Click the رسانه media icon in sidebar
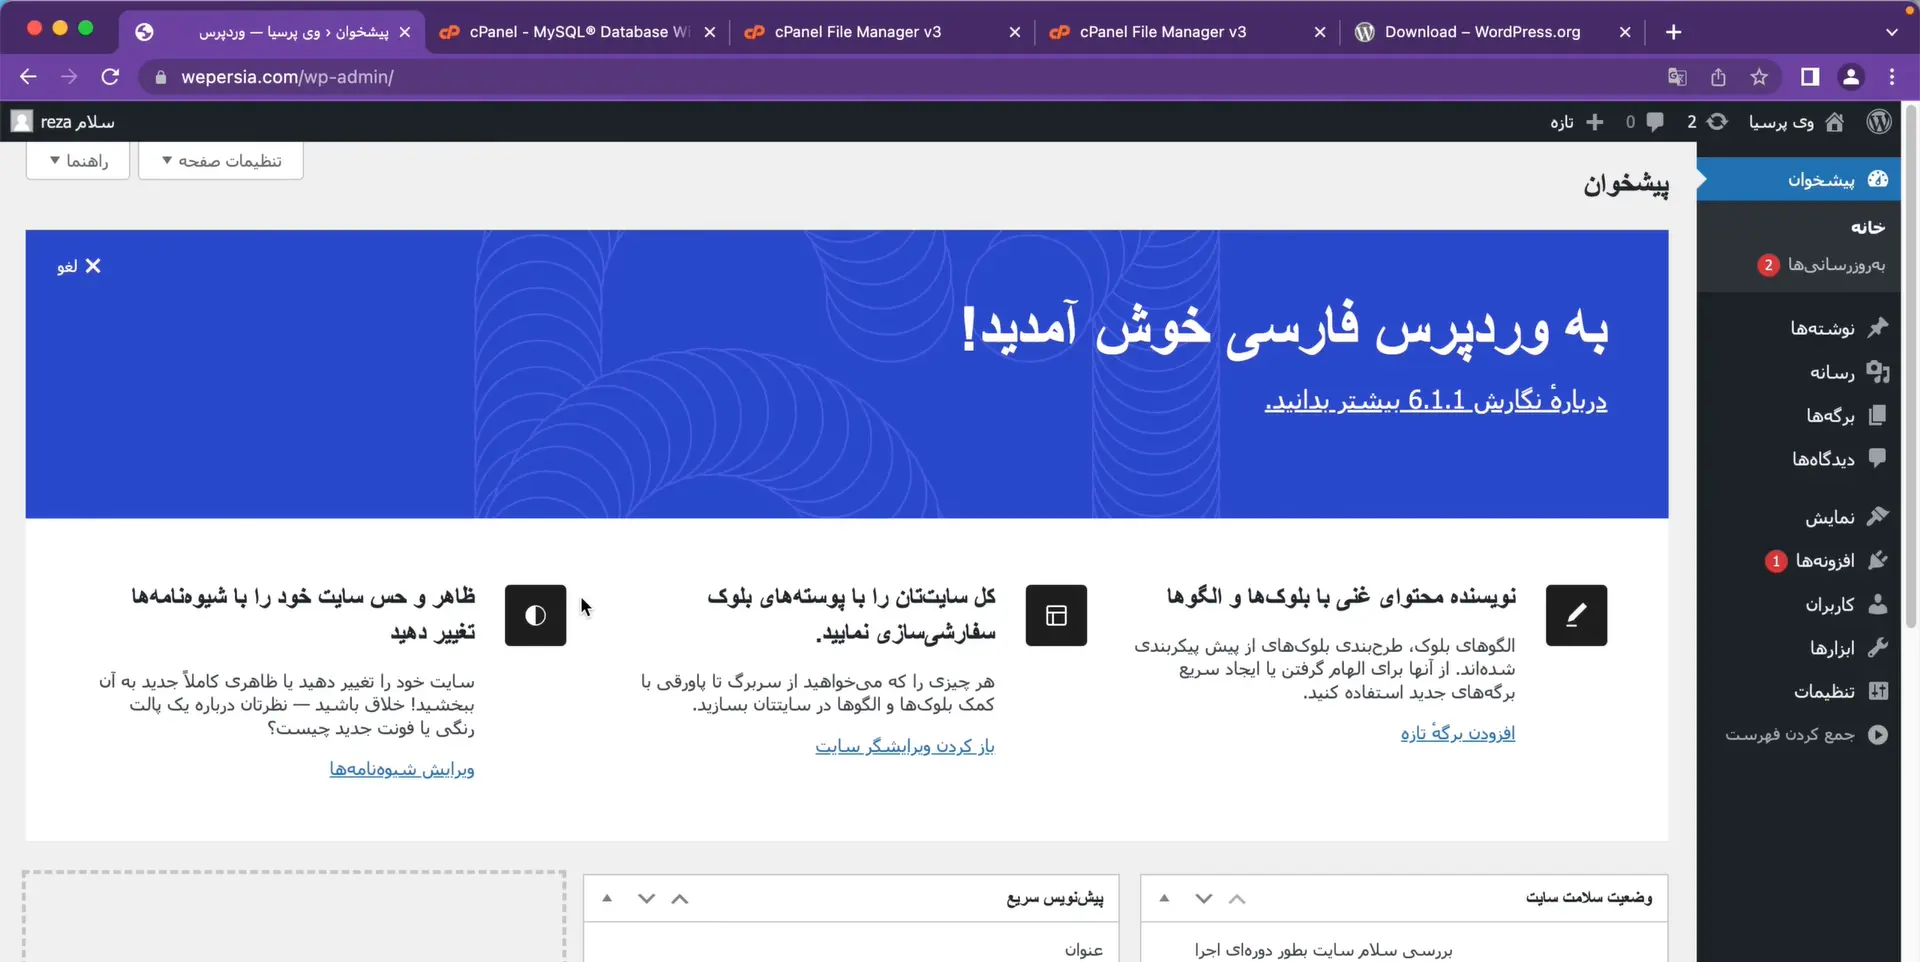Screen dimensions: 1920x962 pyautogui.click(x=1878, y=372)
